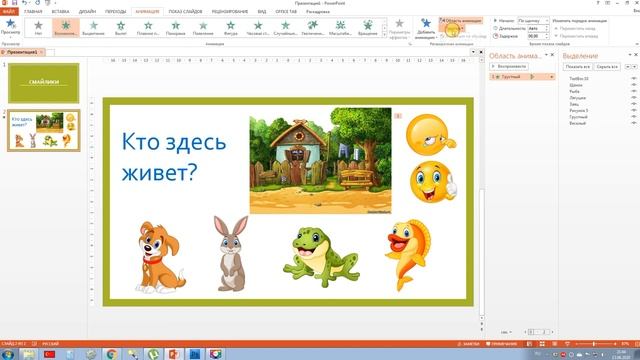Select the 'Нет' (None) animation effect
Image resolution: width=640 pixels, height=360 pixels.
coord(38,28)
